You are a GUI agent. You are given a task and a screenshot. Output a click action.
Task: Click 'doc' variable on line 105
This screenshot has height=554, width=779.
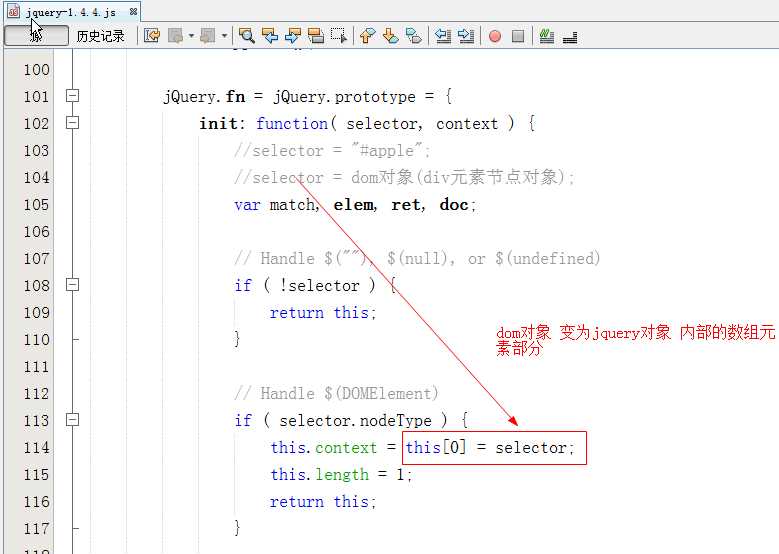(454, 204)
